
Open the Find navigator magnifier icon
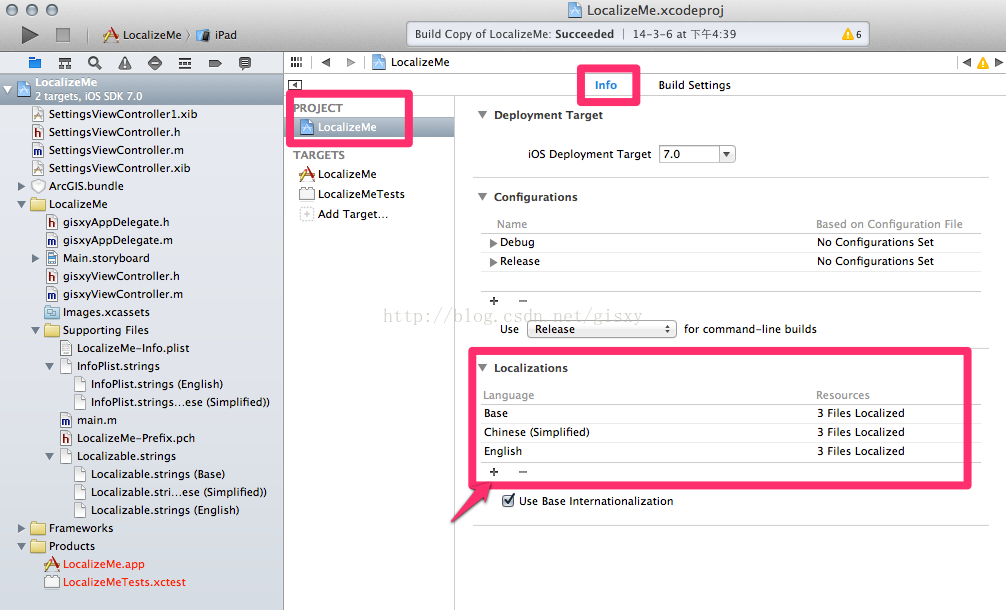(95, 63)
